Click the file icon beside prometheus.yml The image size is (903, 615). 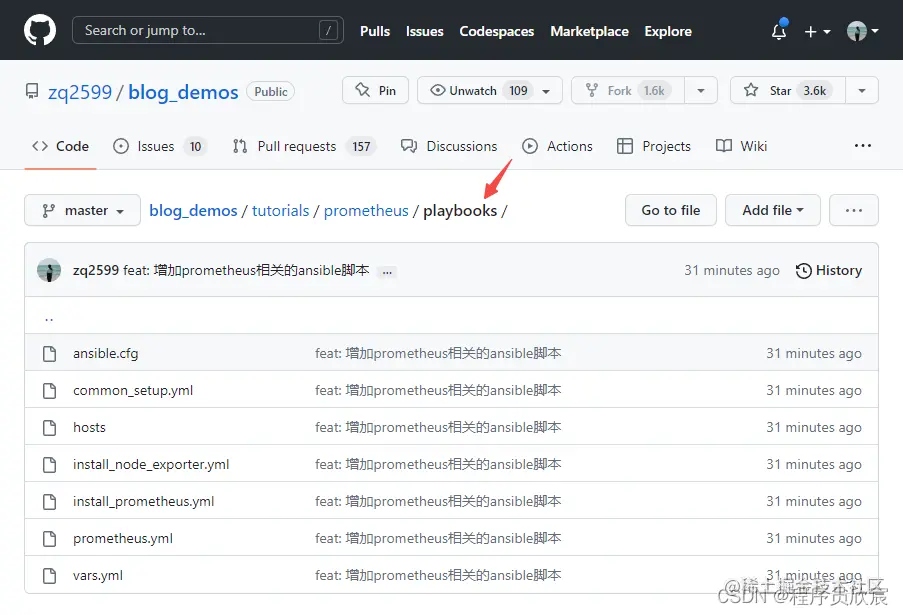[50, 538]
